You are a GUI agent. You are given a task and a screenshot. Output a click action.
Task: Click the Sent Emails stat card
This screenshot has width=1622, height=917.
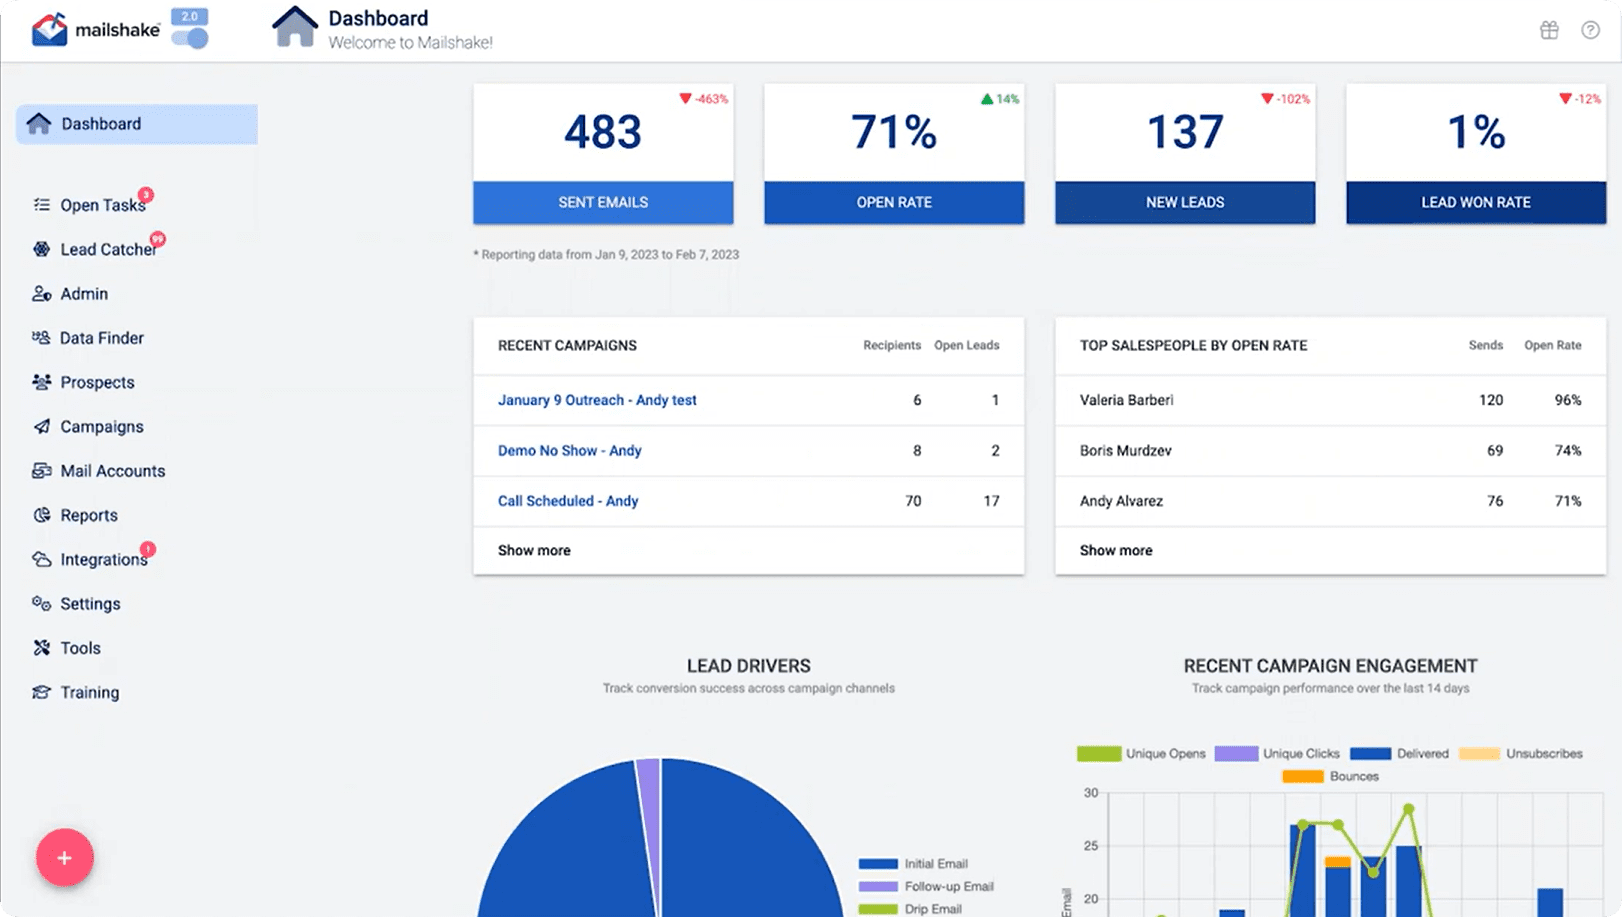(603, 154)
